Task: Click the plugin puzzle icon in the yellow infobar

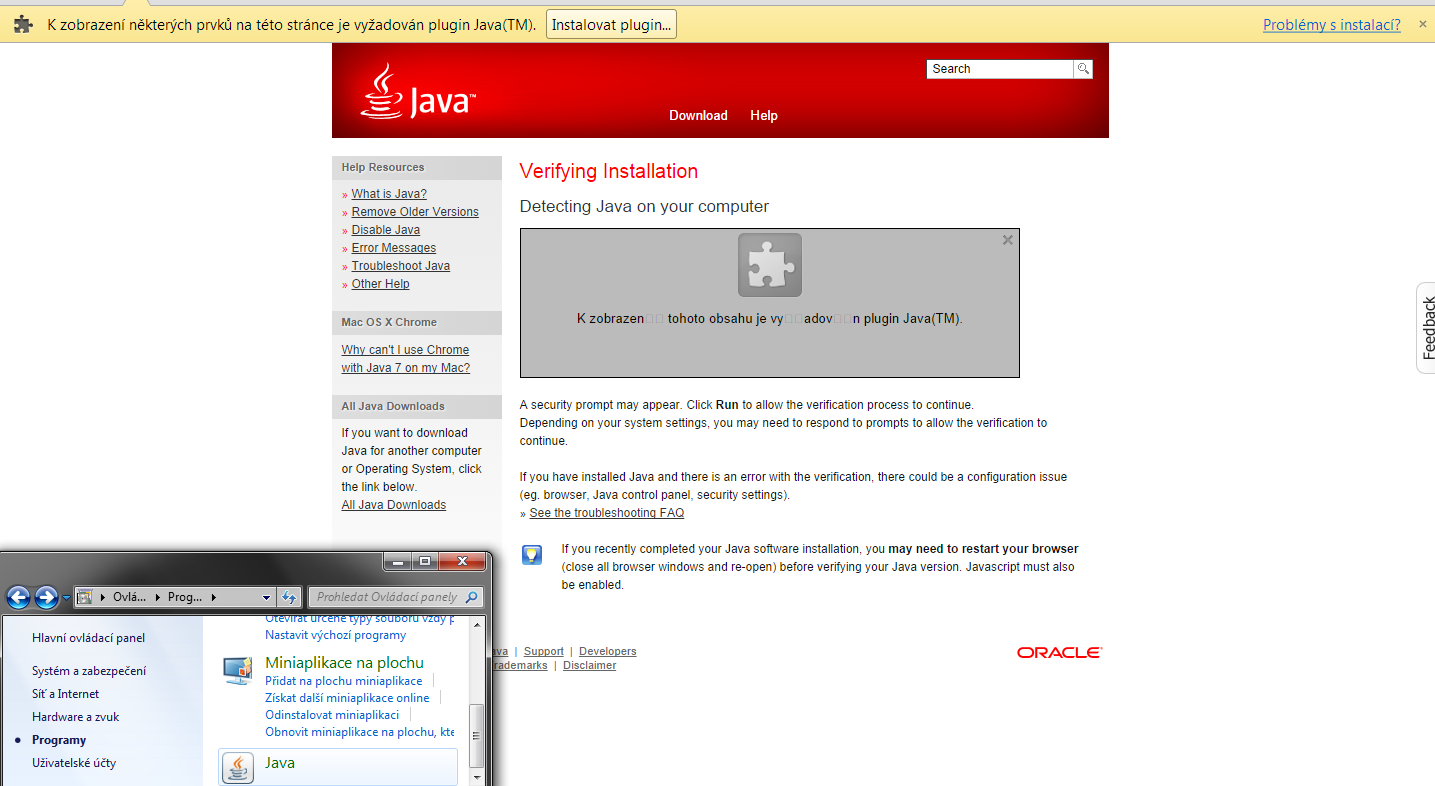Action: pos(23,25)
